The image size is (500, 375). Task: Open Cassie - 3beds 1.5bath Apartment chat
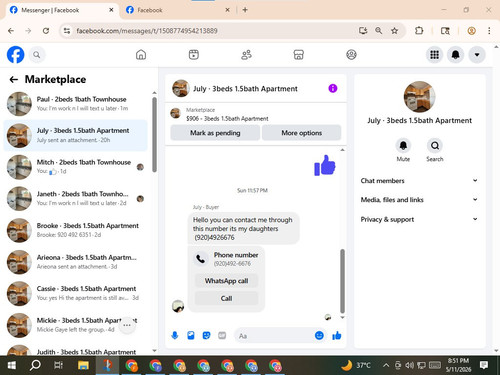click(76, 293)
